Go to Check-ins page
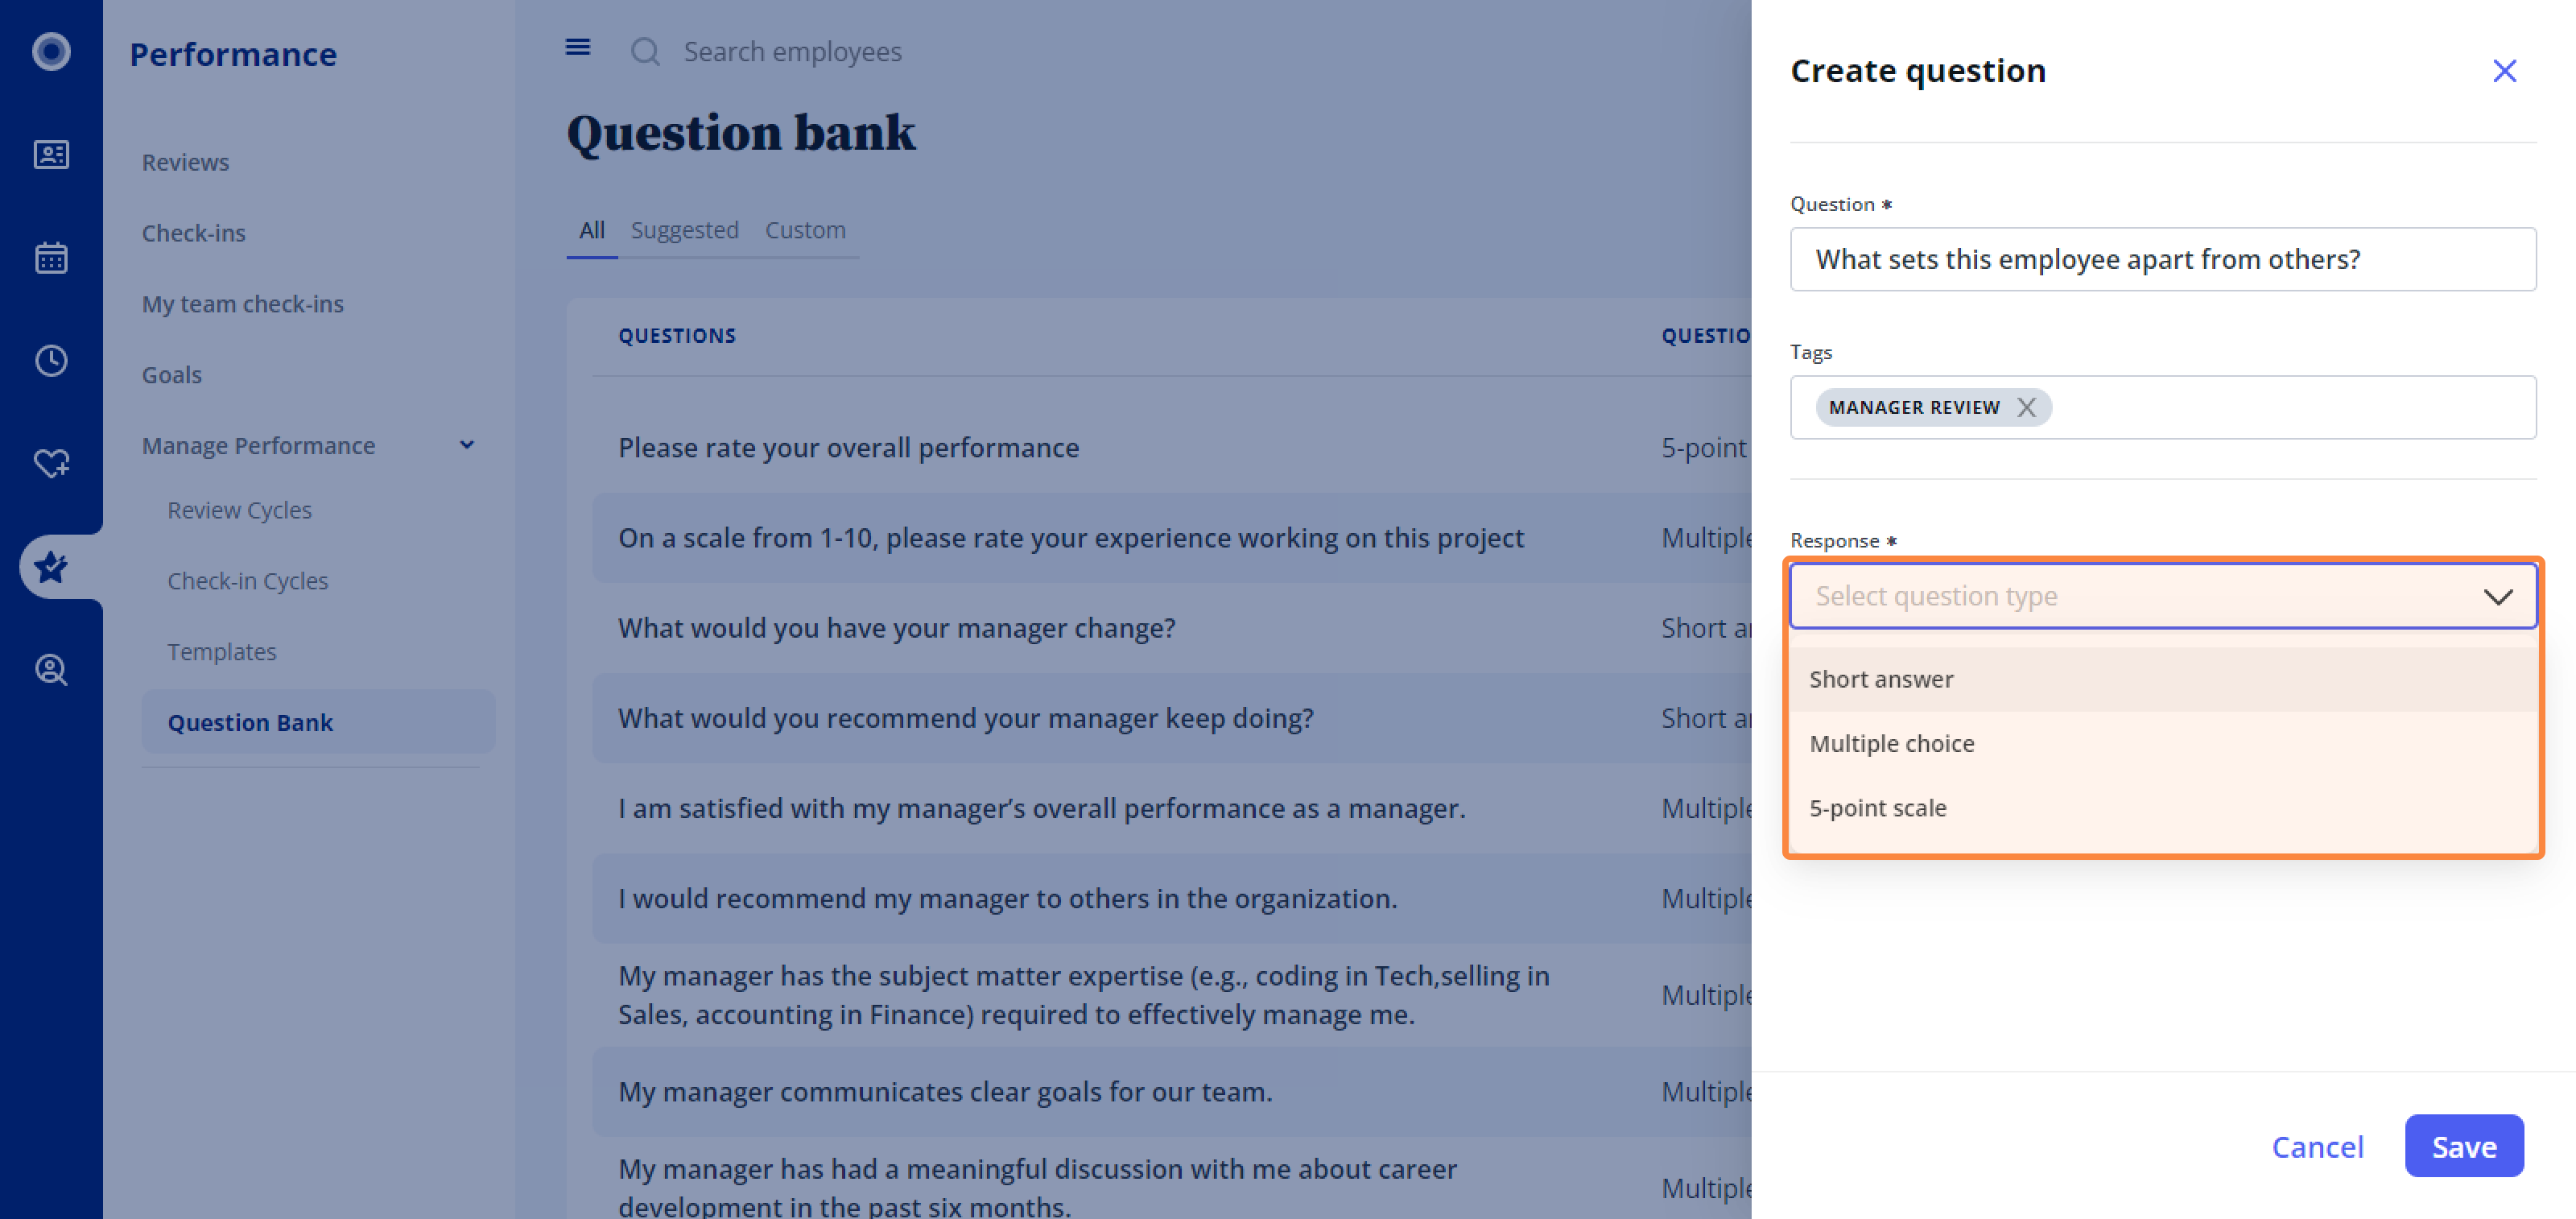This screenshot has width=2576, height=1219. click(x=193, y=233)
